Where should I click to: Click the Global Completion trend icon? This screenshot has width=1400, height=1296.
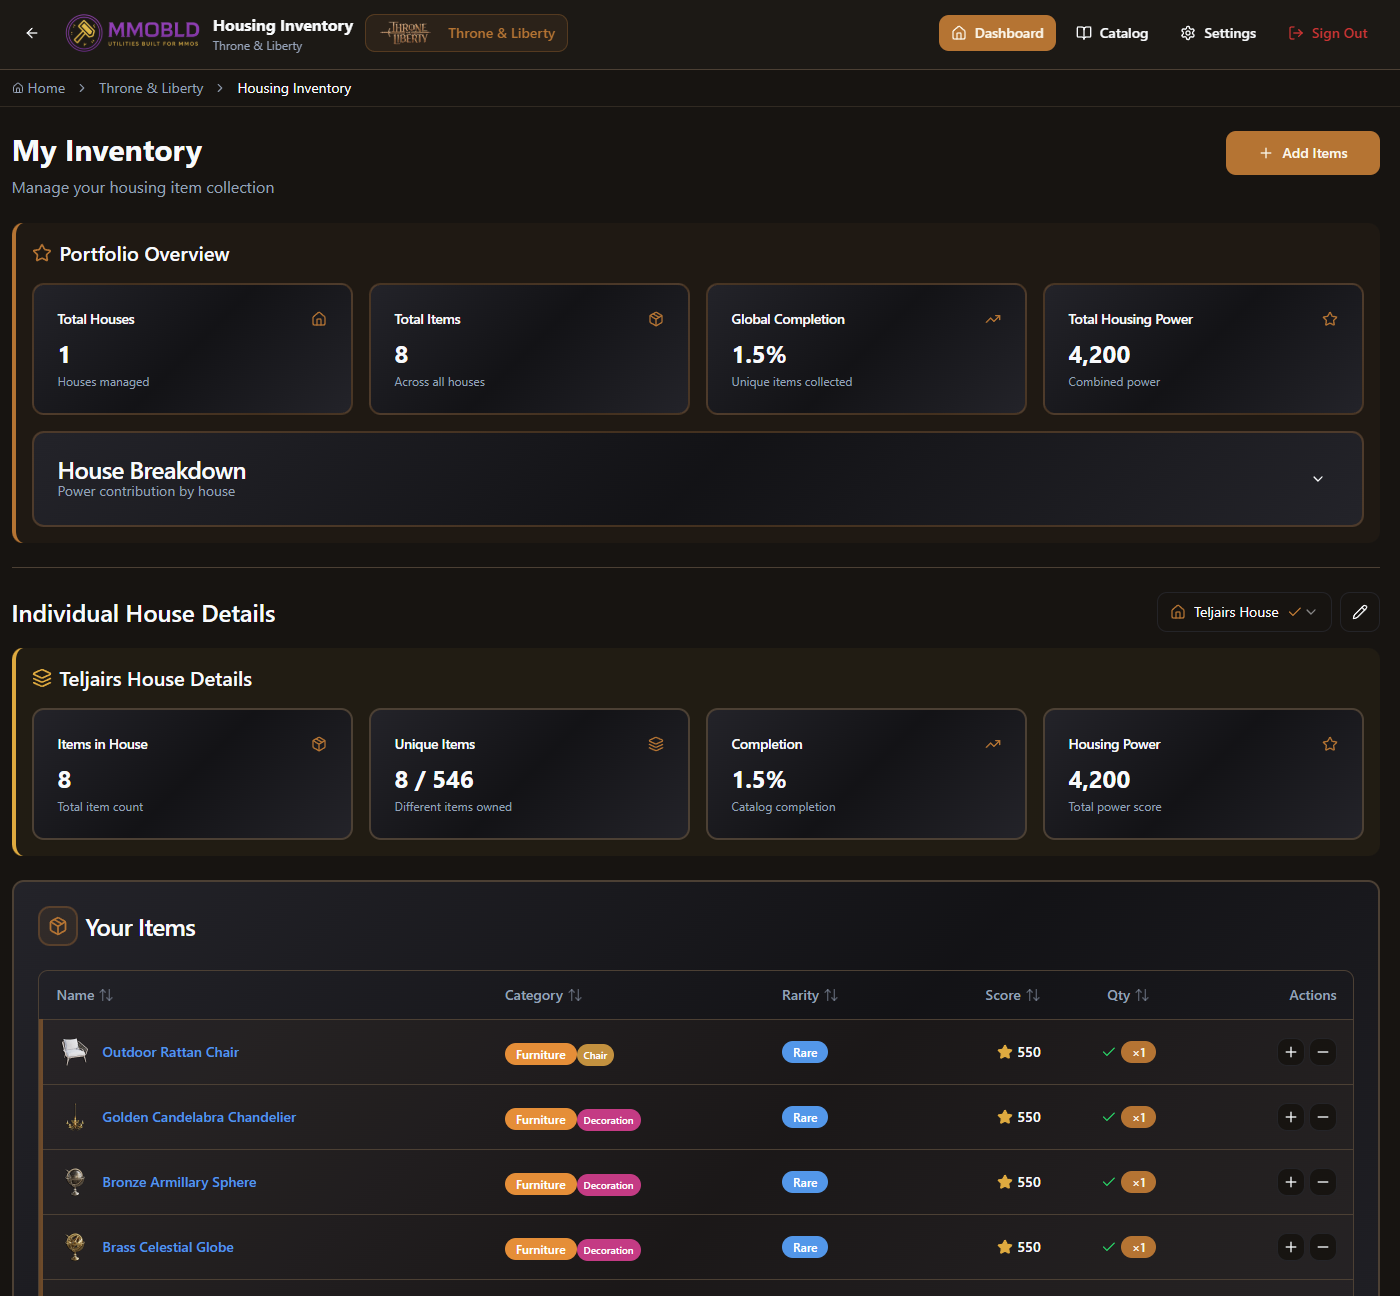click(x=993, y=319)
